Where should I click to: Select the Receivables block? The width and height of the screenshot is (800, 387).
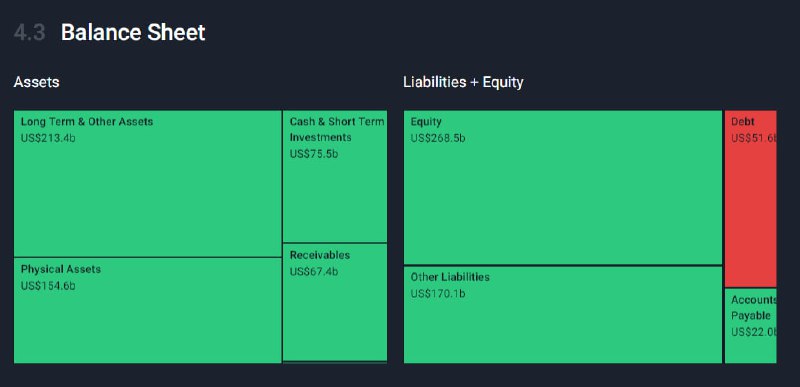click(x=335, y=302)
